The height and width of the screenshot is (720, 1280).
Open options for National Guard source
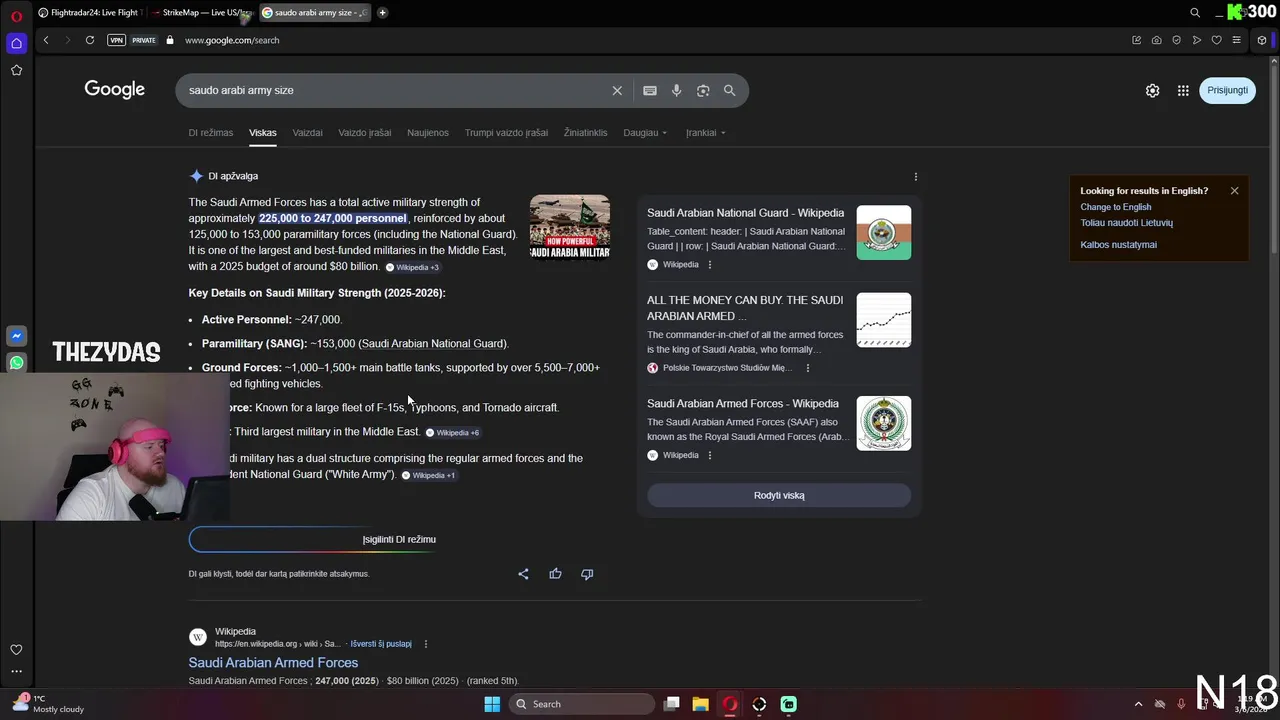click(710, 265)
